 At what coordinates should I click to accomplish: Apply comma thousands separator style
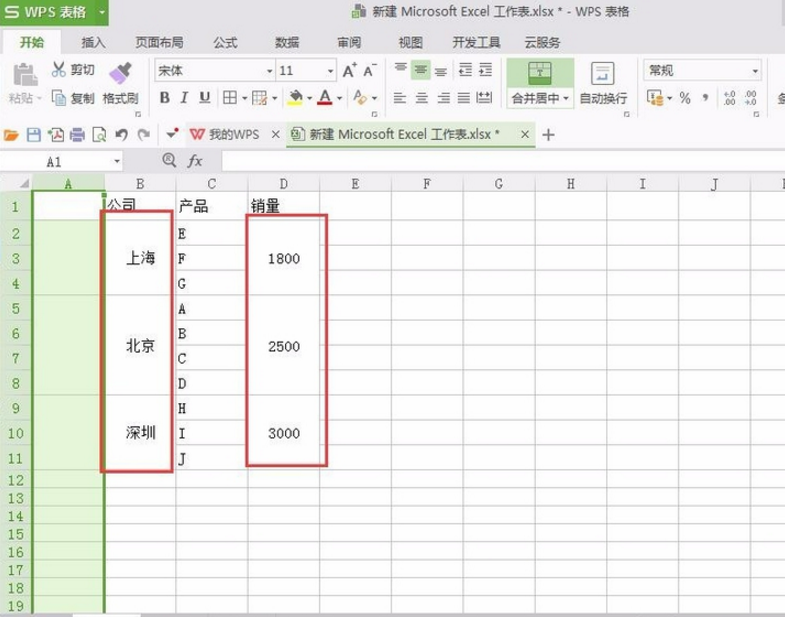(x=705, y=98)
